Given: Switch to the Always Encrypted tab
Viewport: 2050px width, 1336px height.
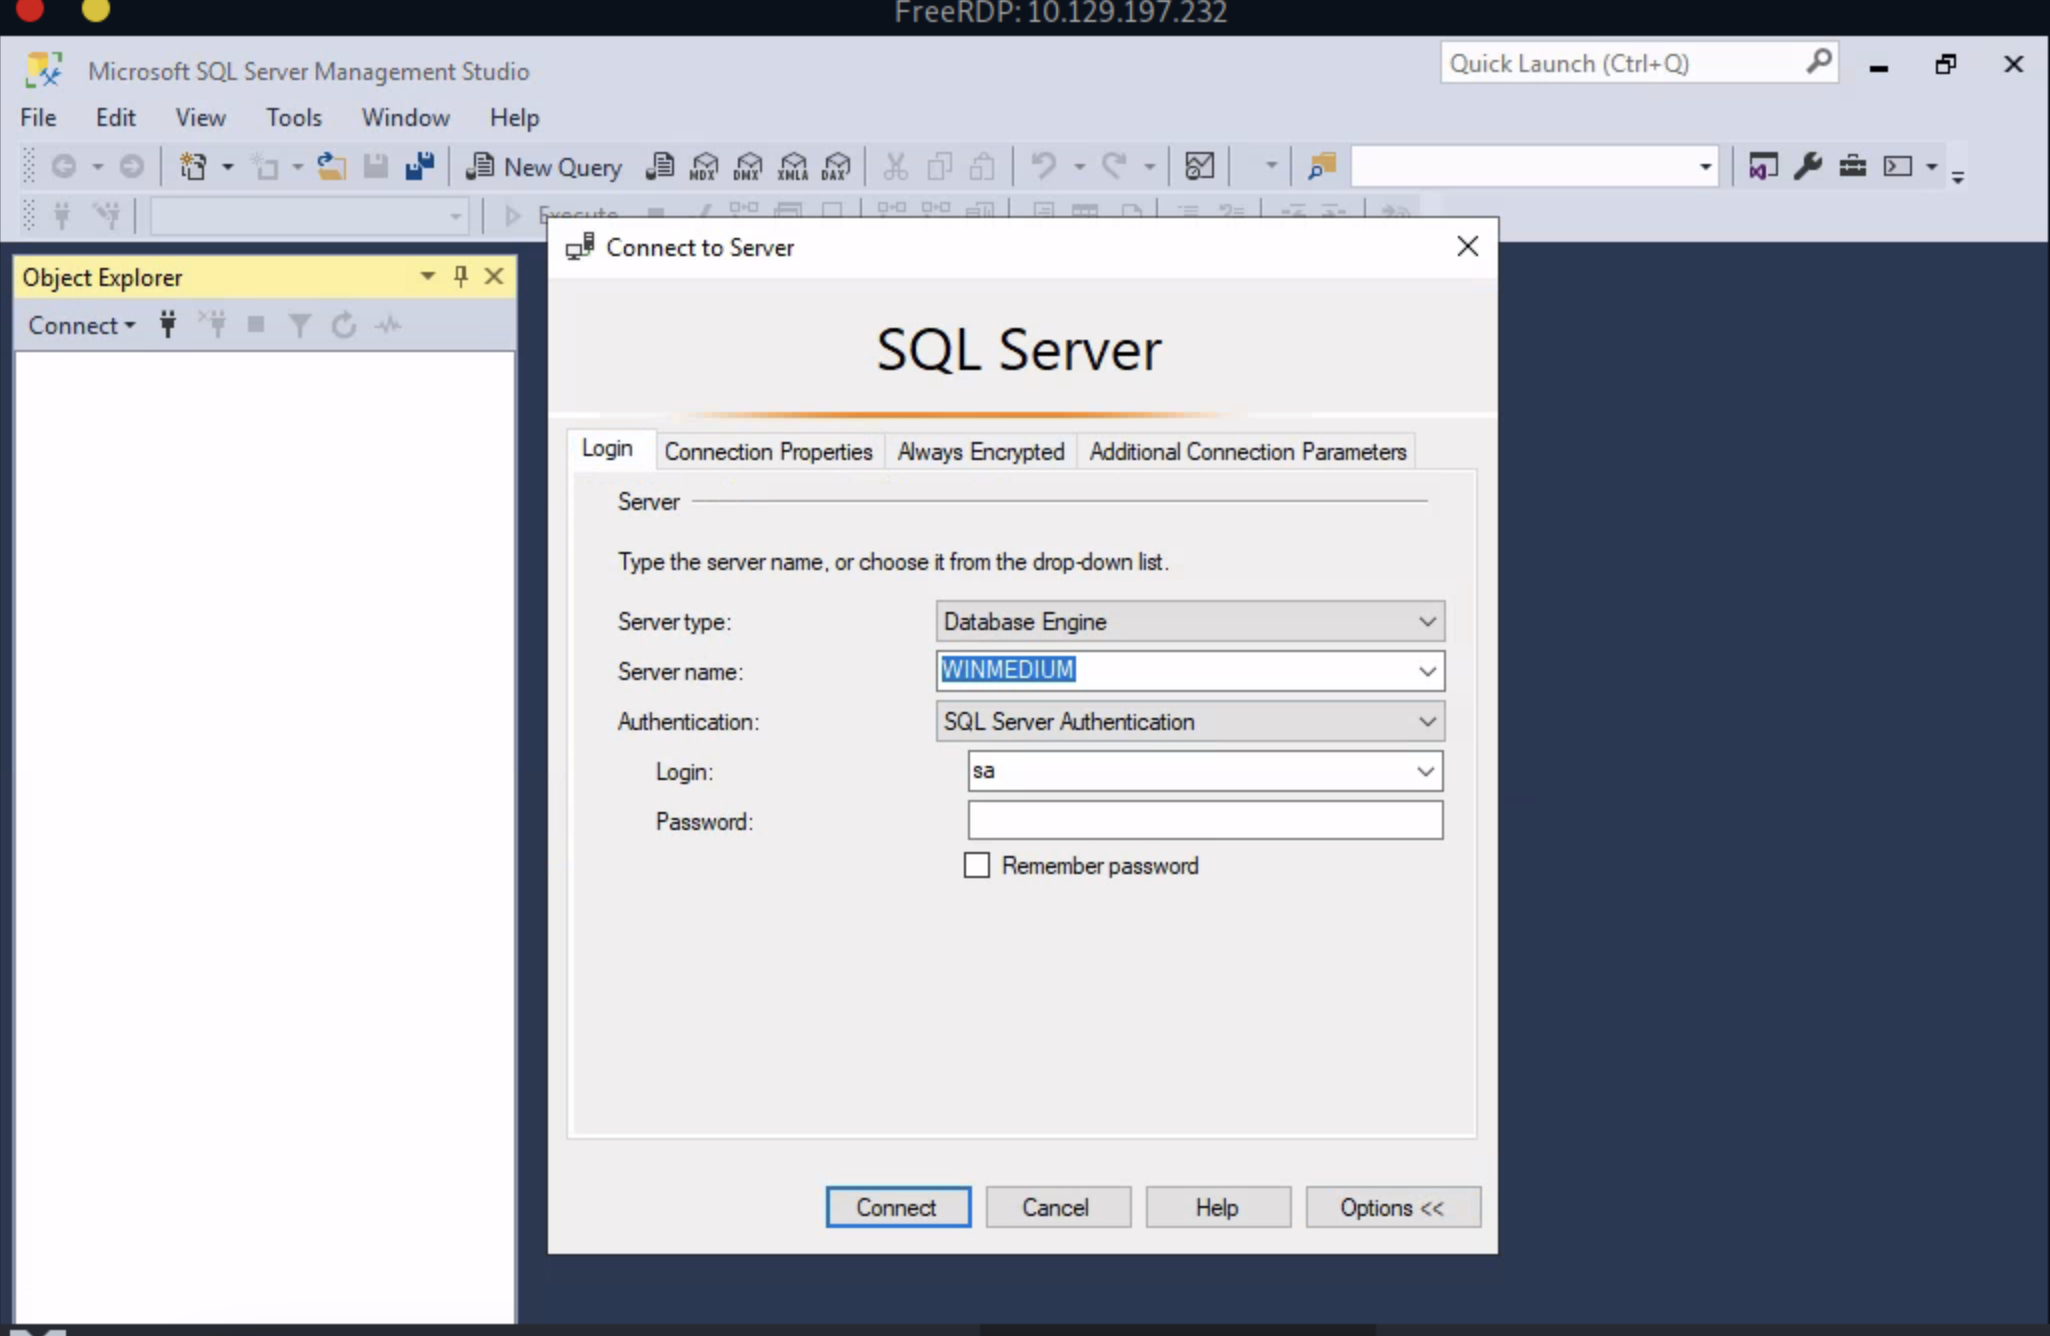Looking at the screenshot, I should (x=980, y=451).
